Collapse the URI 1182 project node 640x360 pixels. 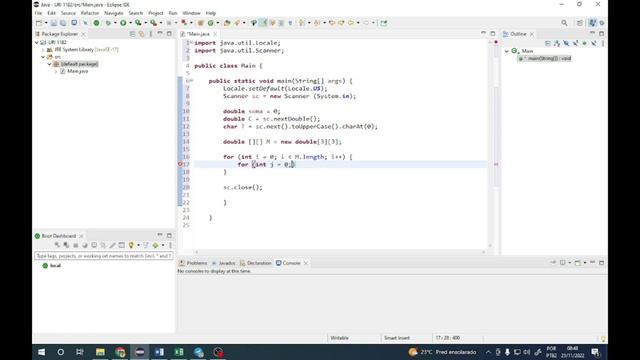[37, 42]
